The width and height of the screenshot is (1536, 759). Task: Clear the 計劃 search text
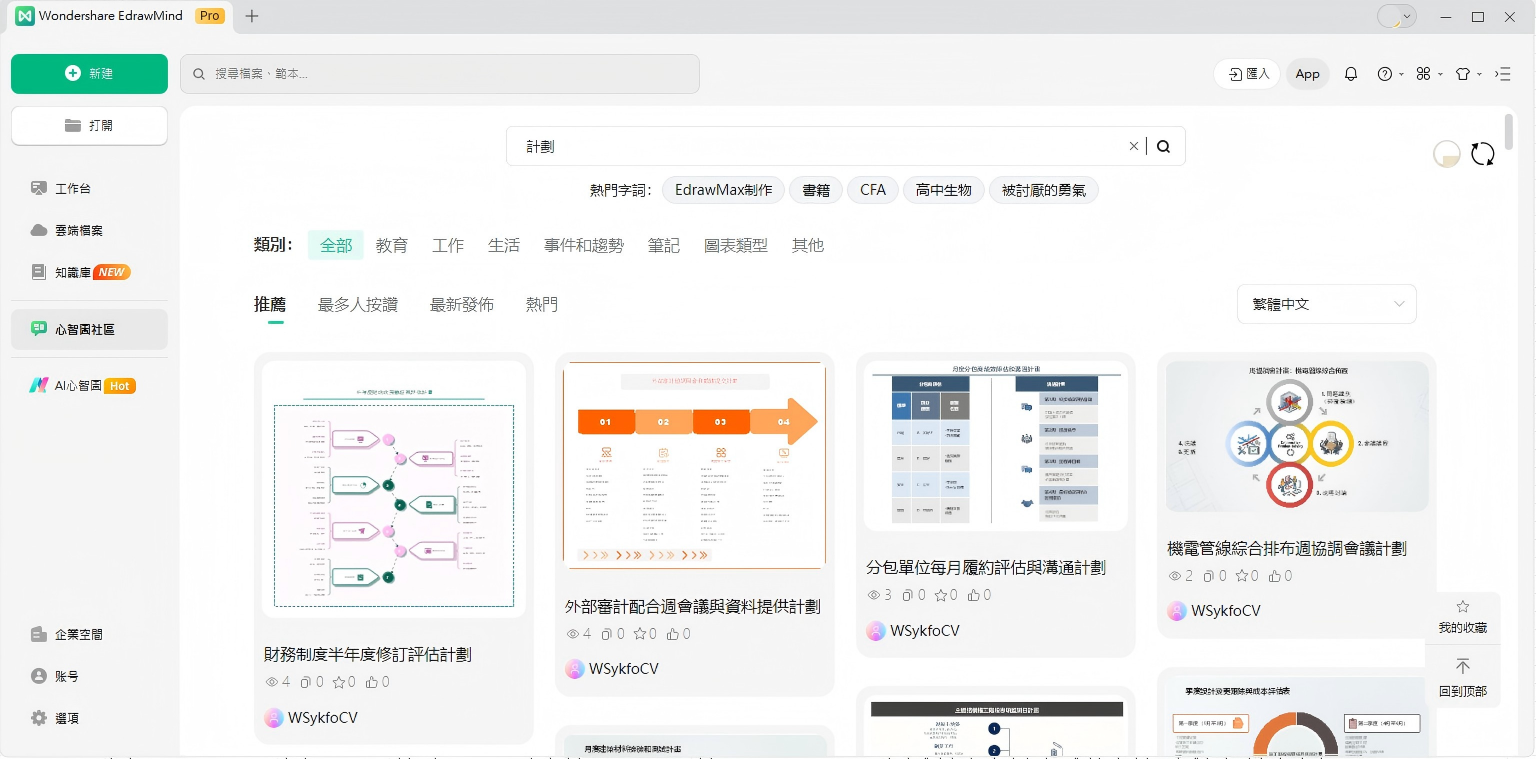click(x=1133, y=146)
